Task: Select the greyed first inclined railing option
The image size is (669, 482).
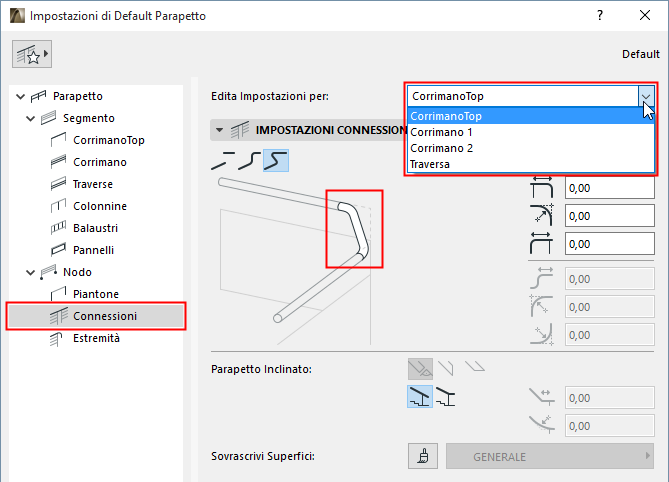Action: [419, 369]
